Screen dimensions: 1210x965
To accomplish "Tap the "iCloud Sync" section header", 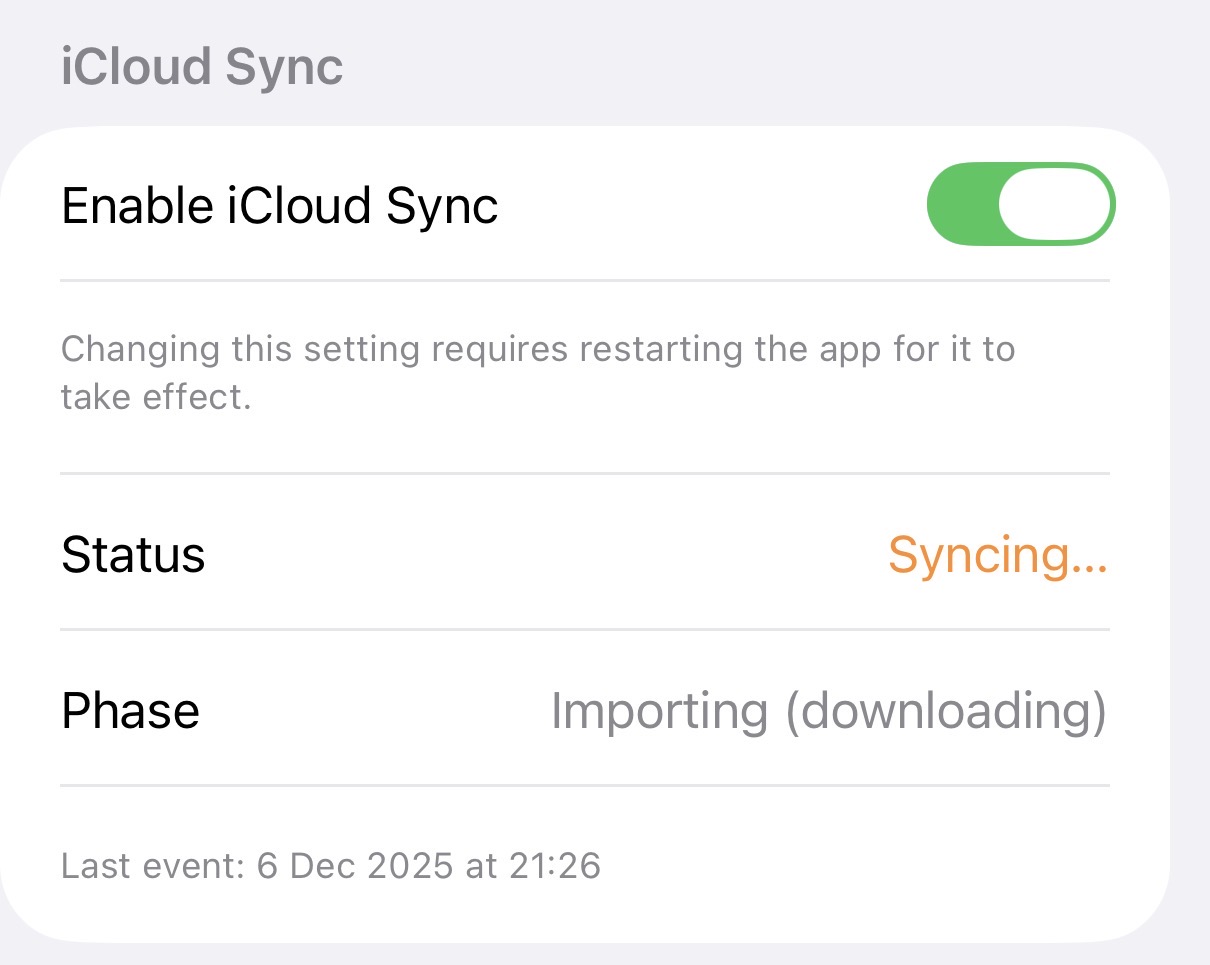I will [202, 67].
